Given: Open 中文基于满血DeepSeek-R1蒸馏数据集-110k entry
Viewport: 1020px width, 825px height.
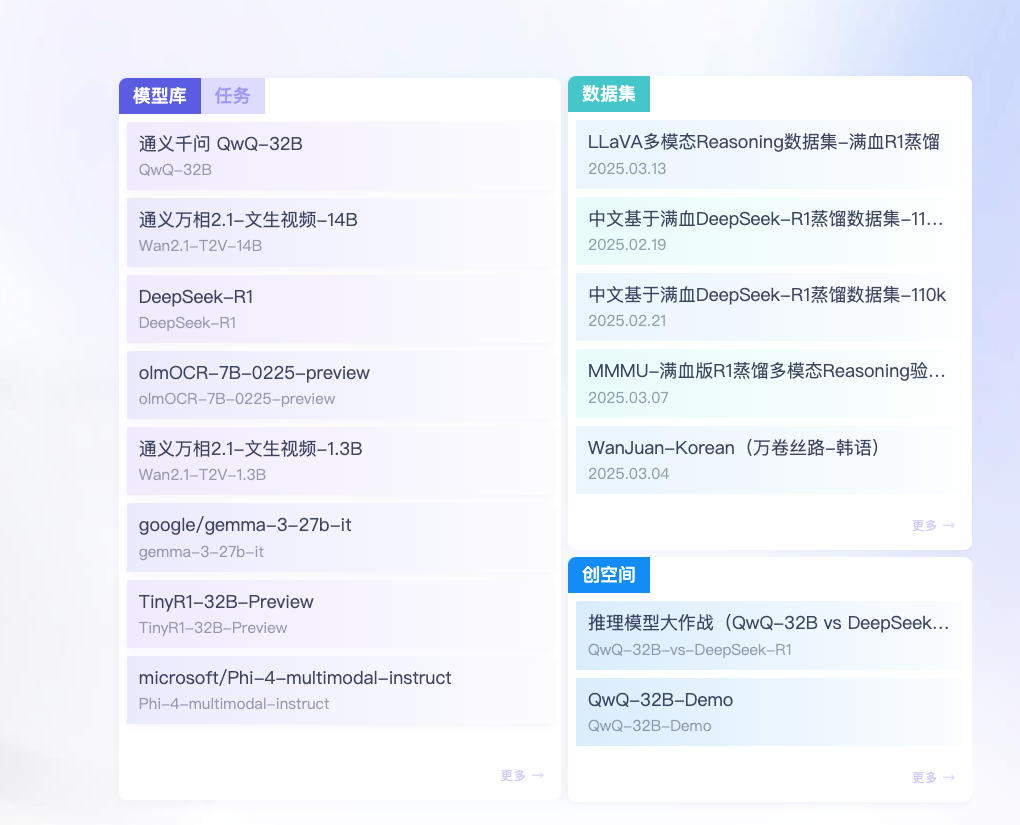Looking at the screenshot, I should pos(769,307).
